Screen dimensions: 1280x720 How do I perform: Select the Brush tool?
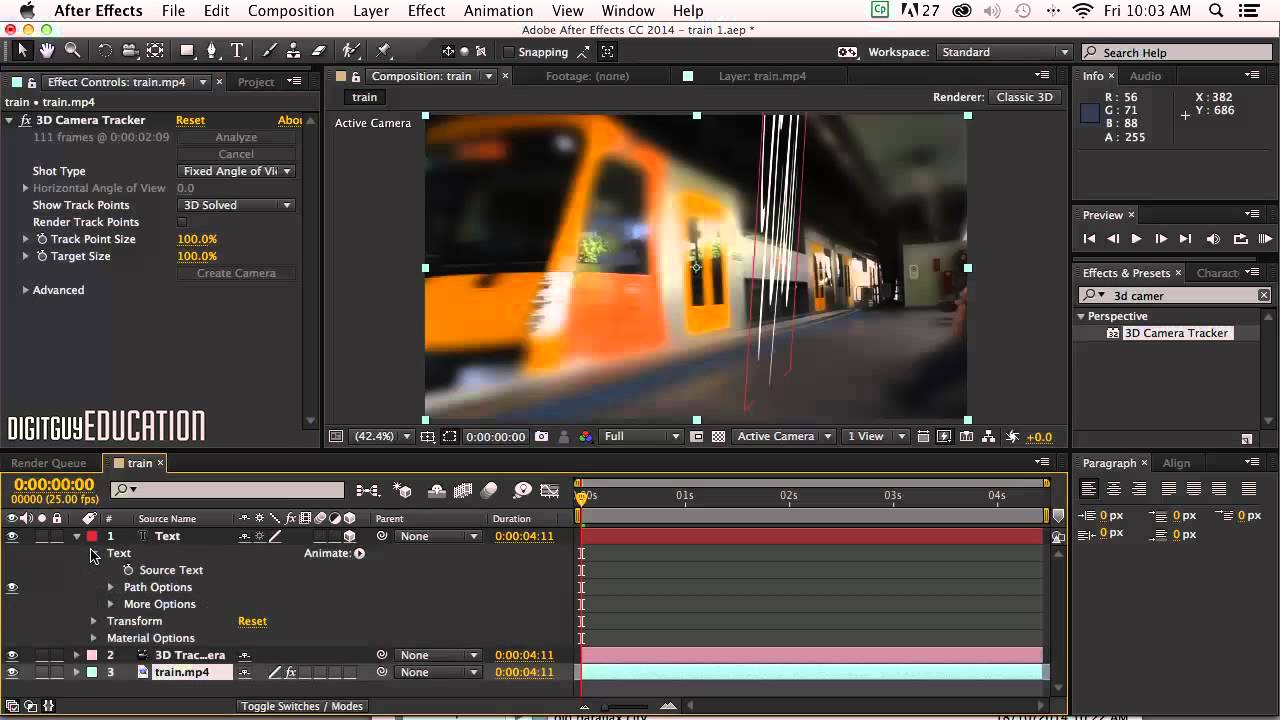tap(270, 51)
